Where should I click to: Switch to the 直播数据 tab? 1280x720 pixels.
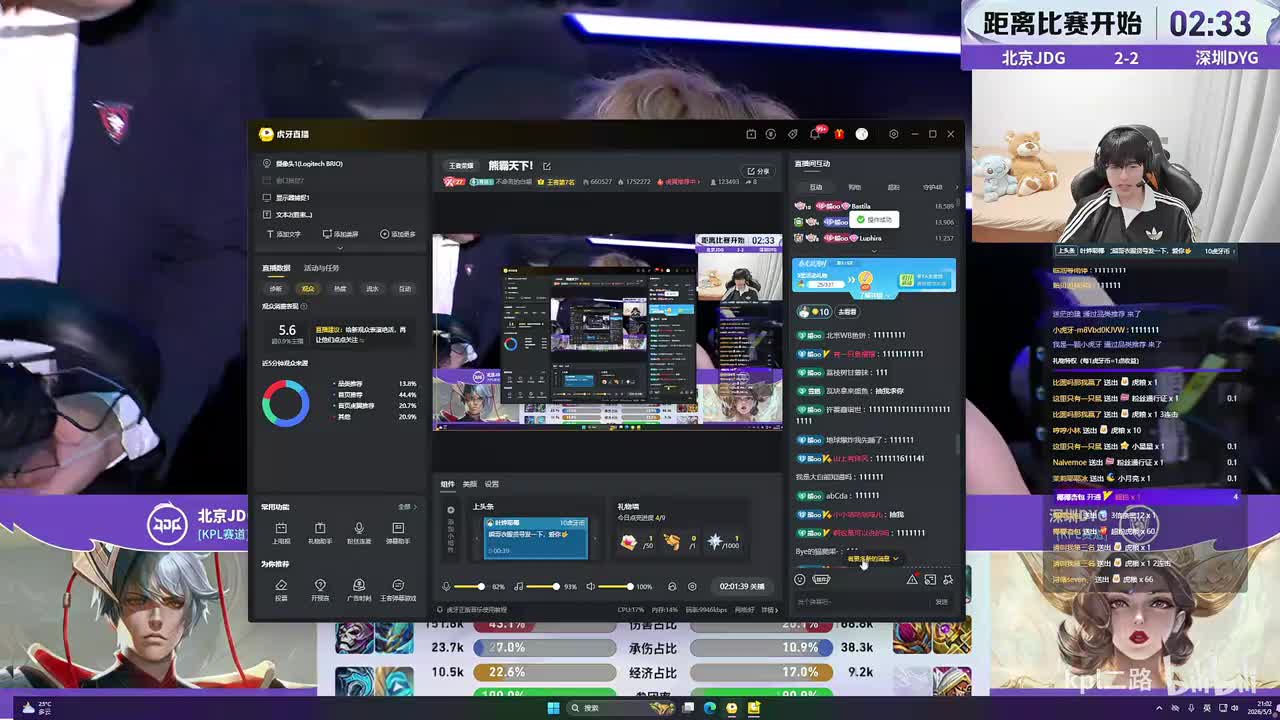point(276,268)
